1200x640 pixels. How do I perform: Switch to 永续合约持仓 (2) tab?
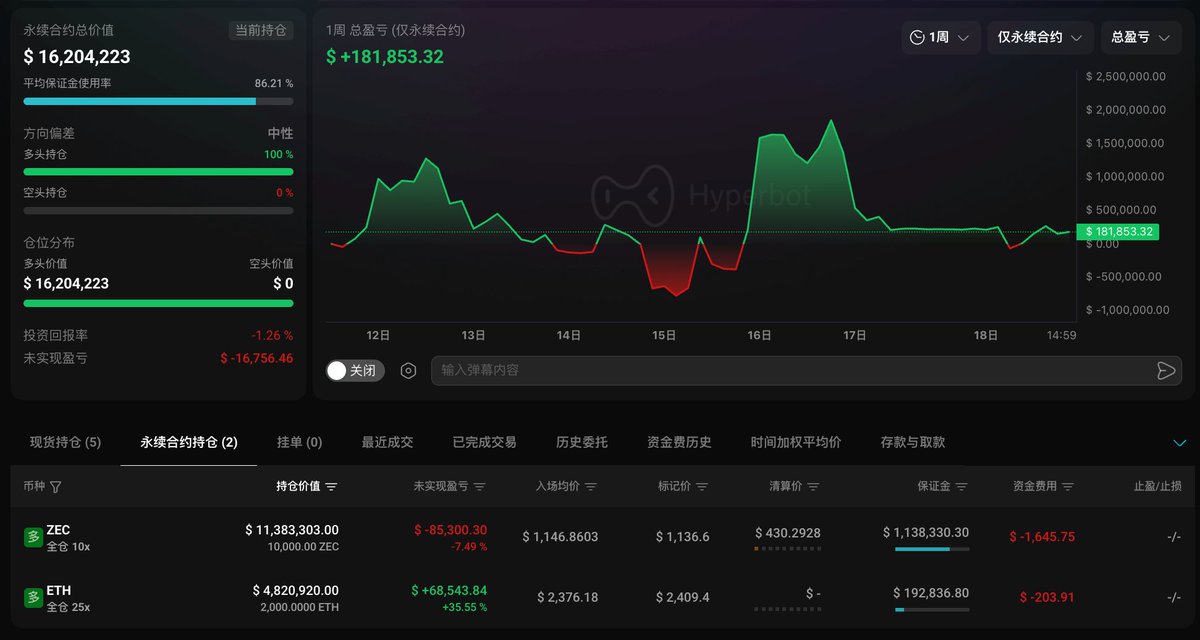(x=189, y=442)
